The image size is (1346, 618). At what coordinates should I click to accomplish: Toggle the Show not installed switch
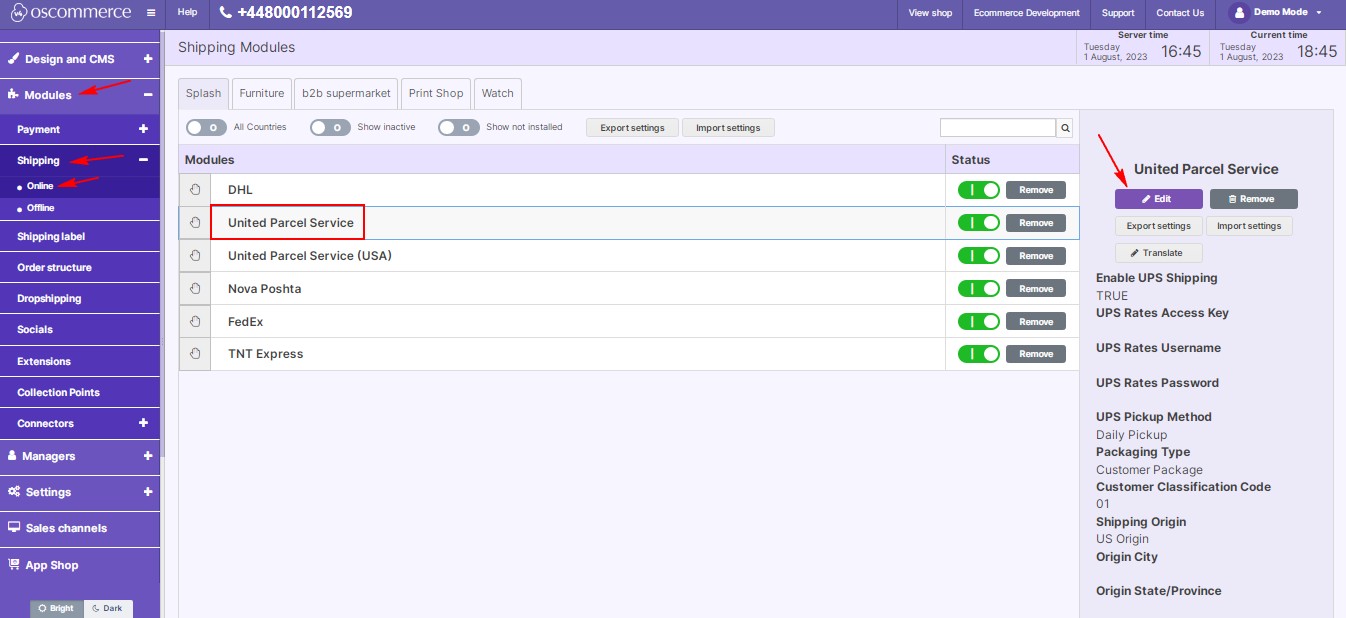[x=459, y=127]
